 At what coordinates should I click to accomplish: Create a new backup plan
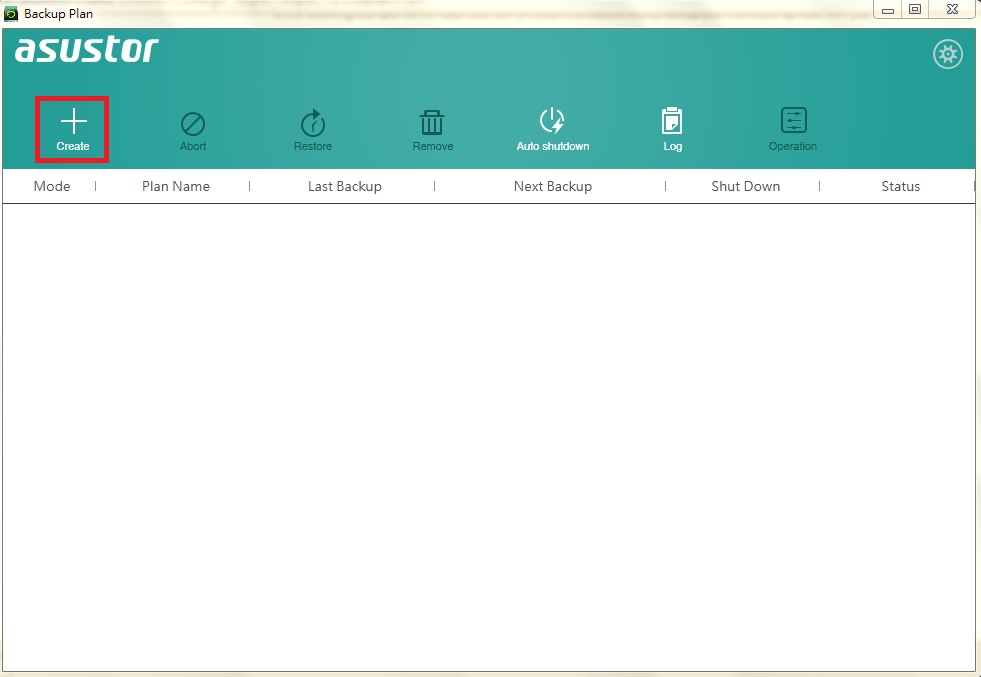point(73,130)
